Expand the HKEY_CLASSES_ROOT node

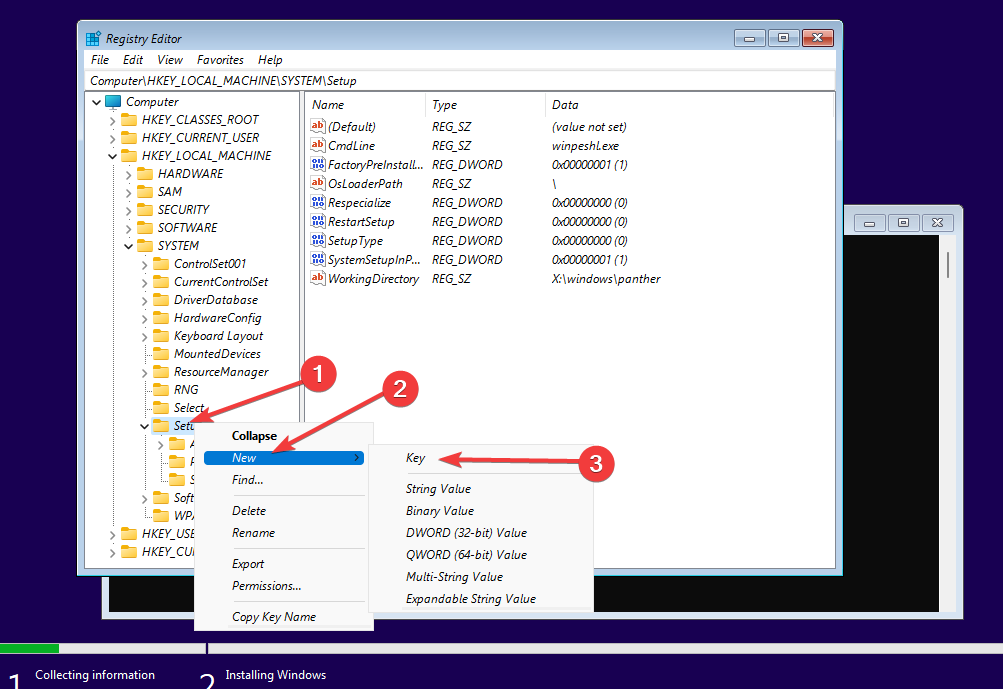[113, 120]
